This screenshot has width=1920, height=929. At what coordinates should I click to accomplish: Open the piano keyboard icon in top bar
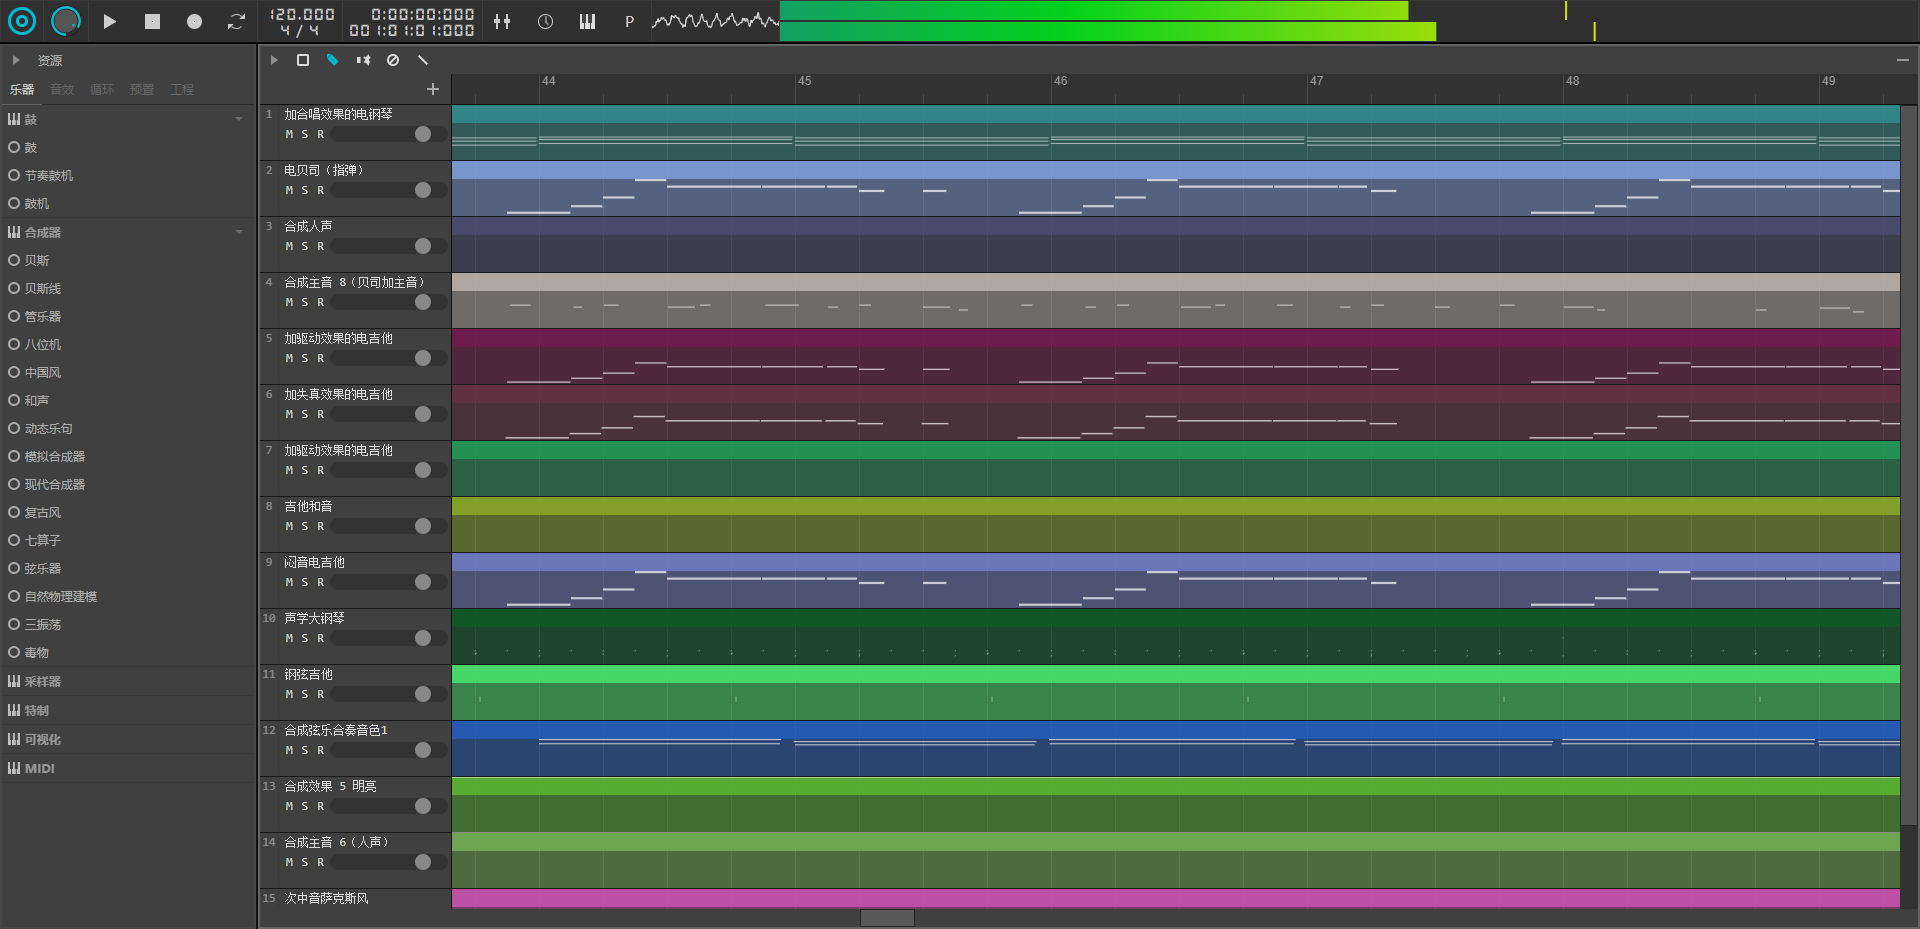tap(587, 21)
